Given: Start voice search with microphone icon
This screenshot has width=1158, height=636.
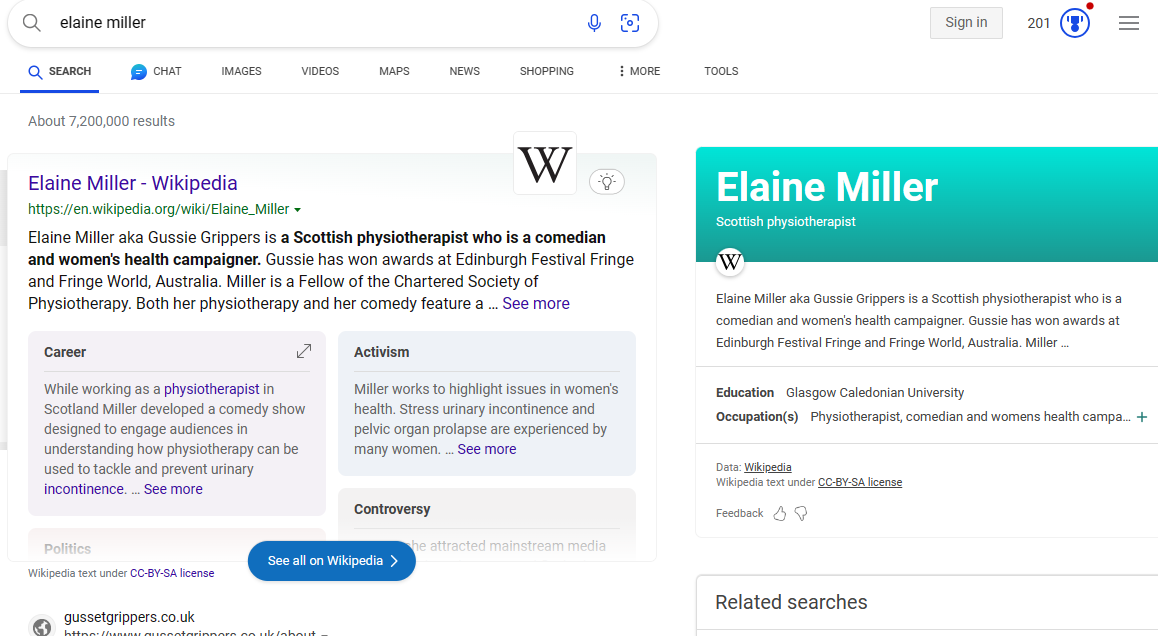Looking at the screenshot, I should 594,23.
